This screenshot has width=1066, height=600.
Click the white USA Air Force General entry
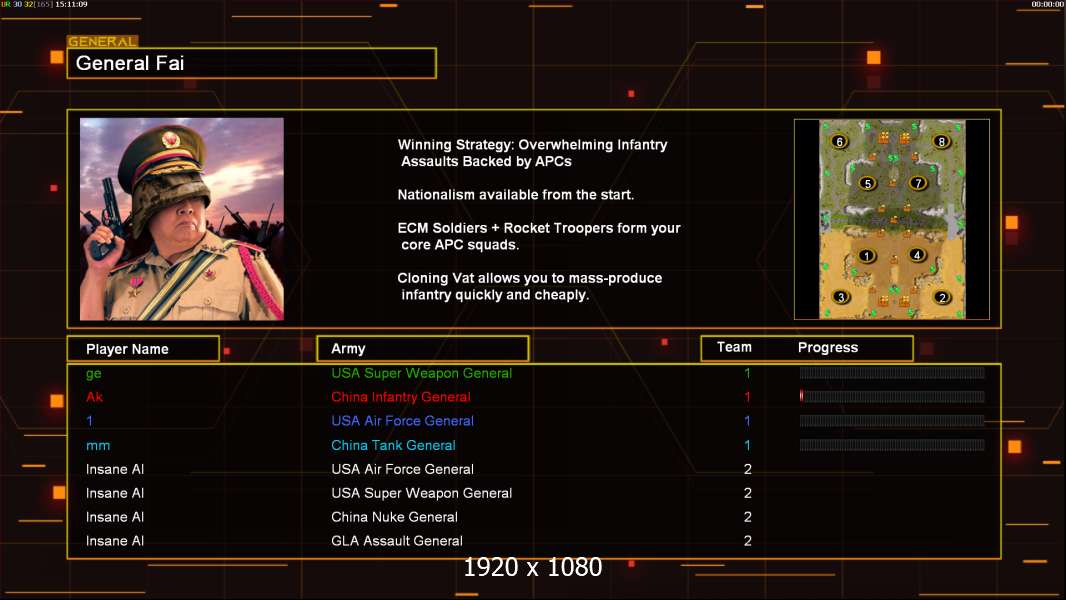pyautogui.click(x=402, y=469)
